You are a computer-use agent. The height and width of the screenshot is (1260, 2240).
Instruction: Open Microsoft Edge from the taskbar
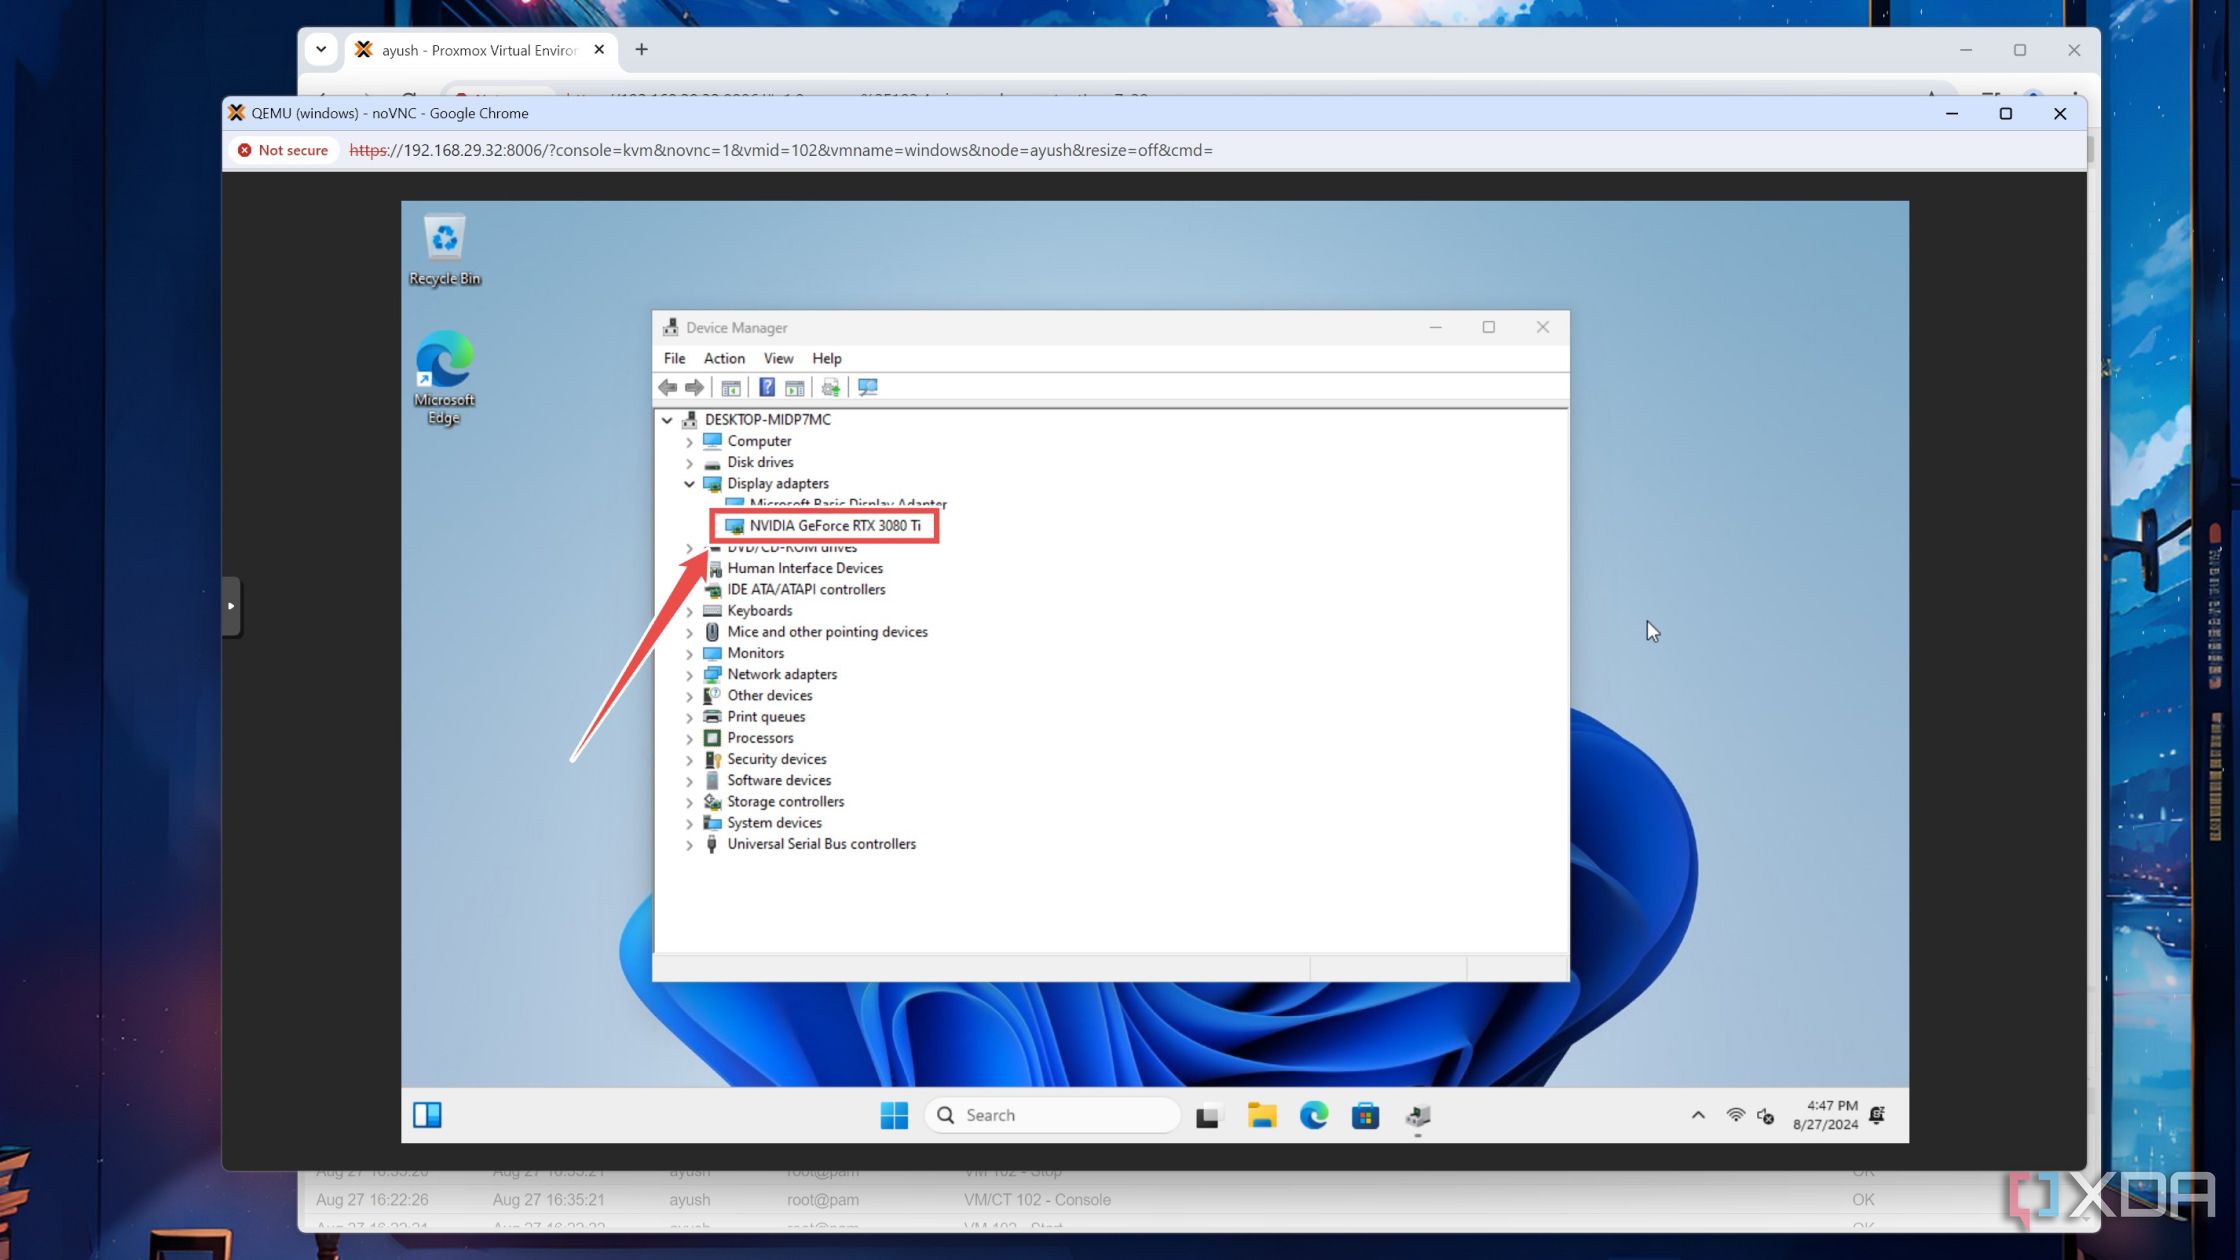(x=1314, y=1115)
